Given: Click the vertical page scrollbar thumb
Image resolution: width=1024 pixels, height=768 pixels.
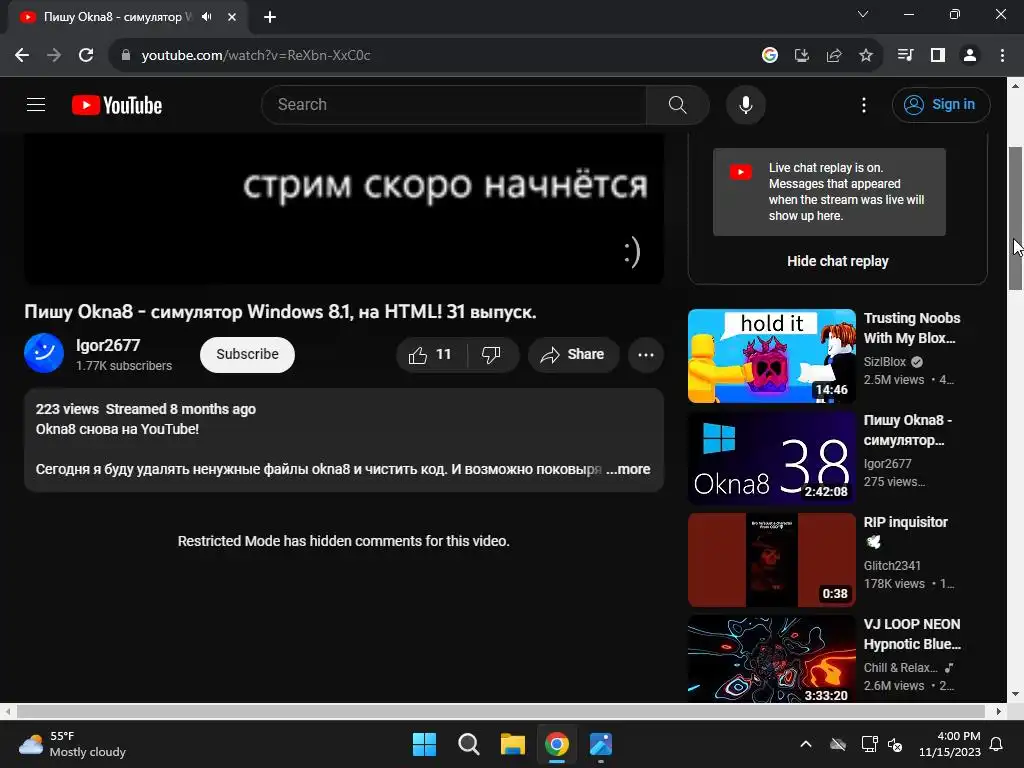Looking at the screenshot, I should click(1015, 219).
